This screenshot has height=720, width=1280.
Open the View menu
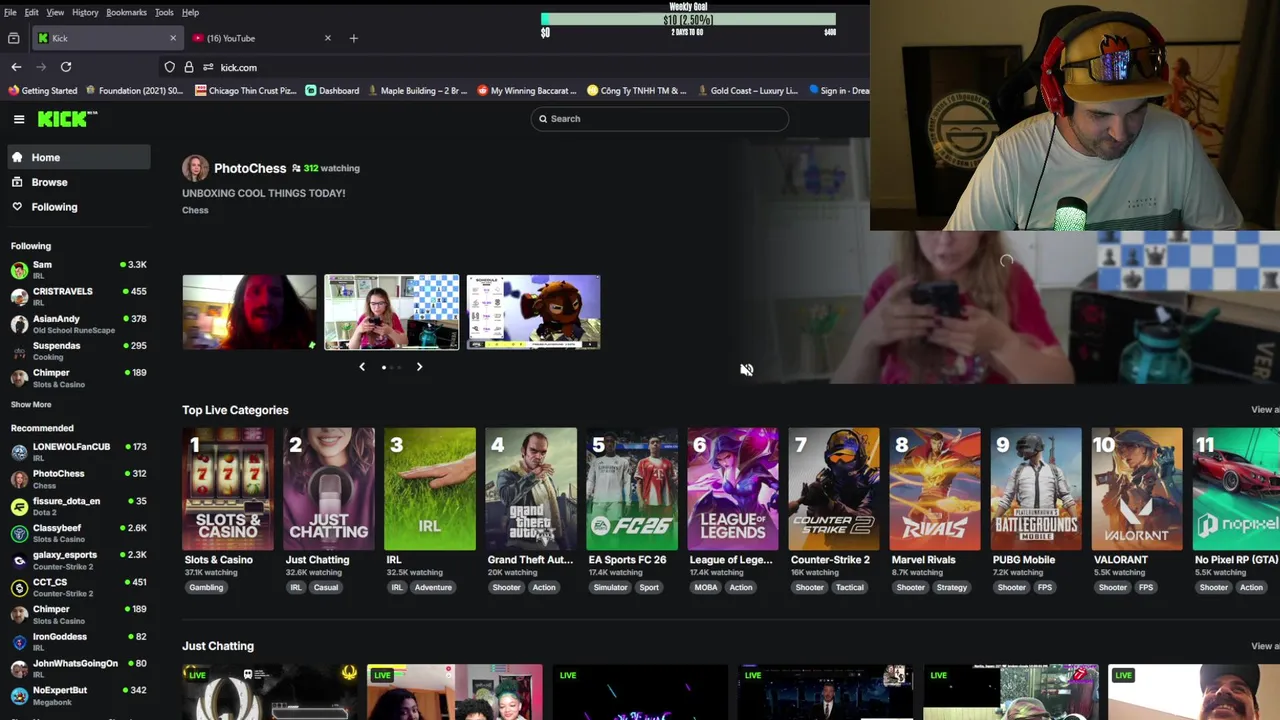[x=55, y=12]
